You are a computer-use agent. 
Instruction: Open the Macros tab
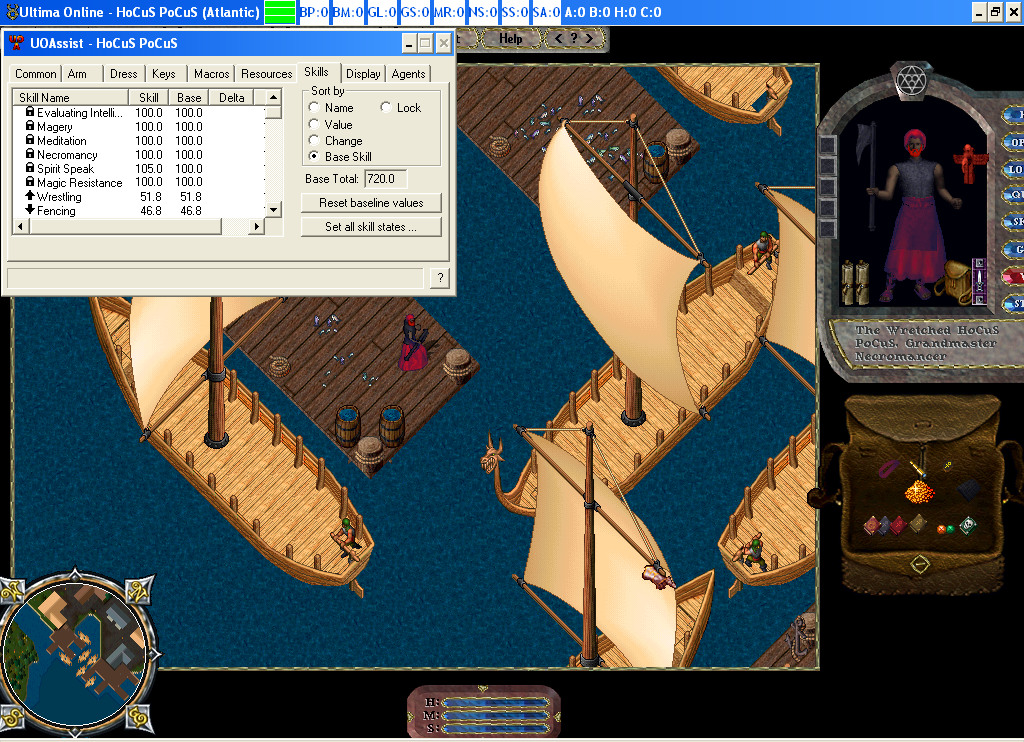click(x=212, y=74)
